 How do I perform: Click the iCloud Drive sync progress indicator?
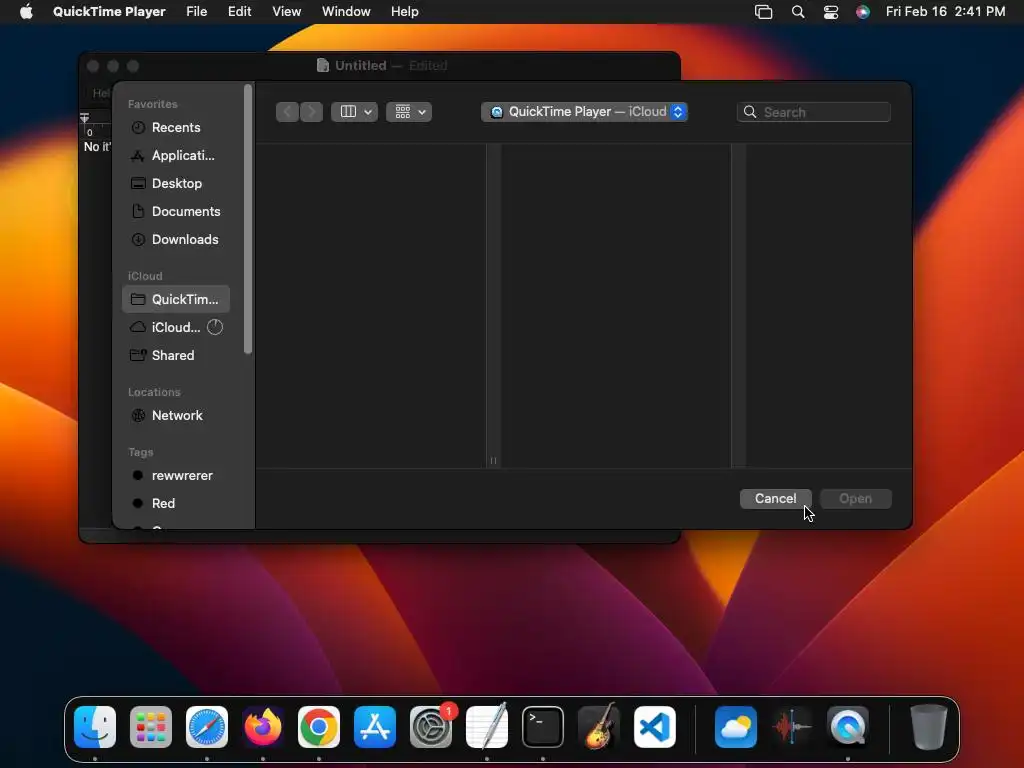[x=215, y=327]
